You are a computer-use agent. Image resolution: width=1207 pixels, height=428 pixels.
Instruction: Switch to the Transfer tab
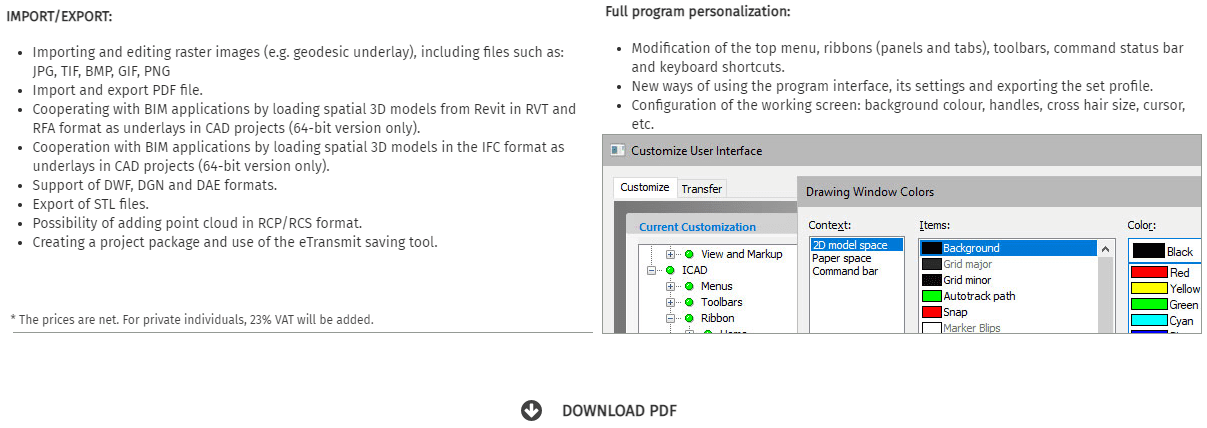[x=702, y=188]
